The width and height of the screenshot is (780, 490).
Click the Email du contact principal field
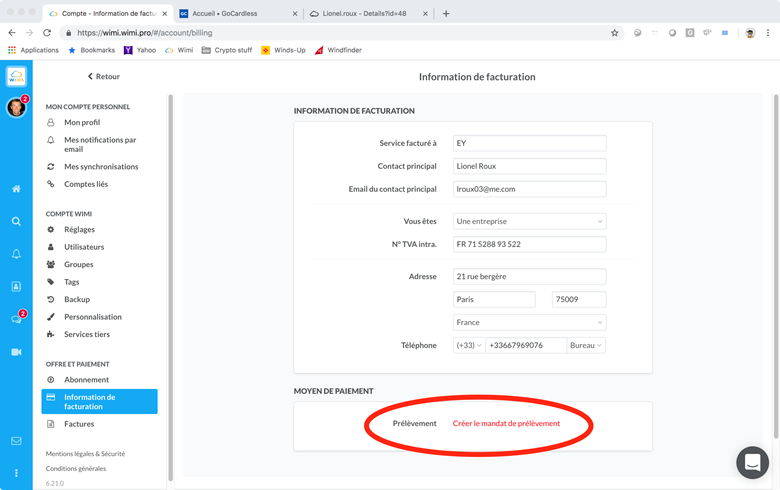(x=529, y=189)
